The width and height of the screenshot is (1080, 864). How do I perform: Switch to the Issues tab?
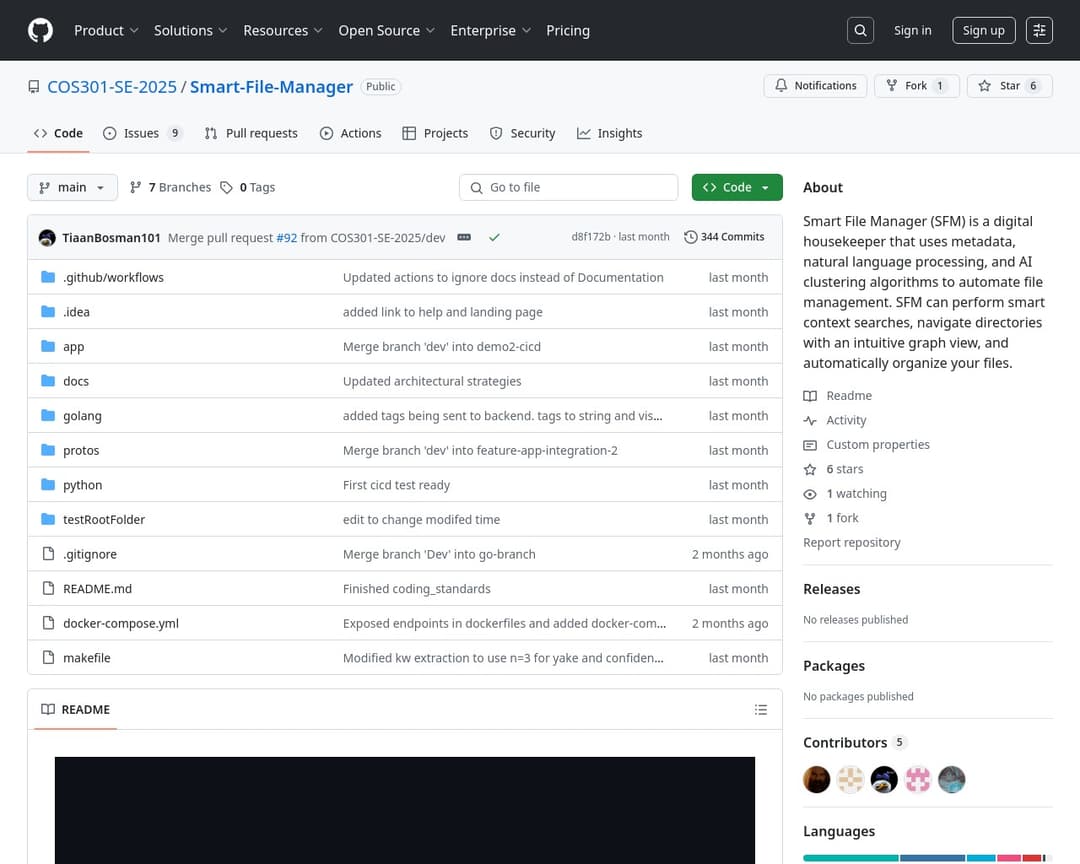(x=143, y=133)
